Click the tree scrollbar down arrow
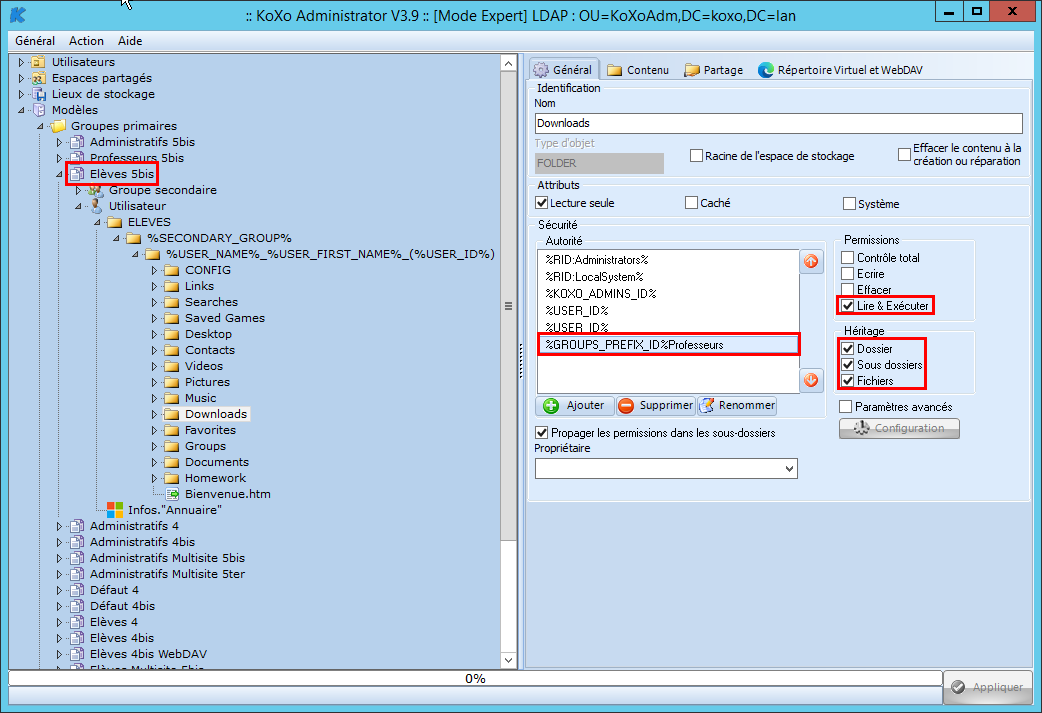This screenshot has height=713, width=1042. 508,661
